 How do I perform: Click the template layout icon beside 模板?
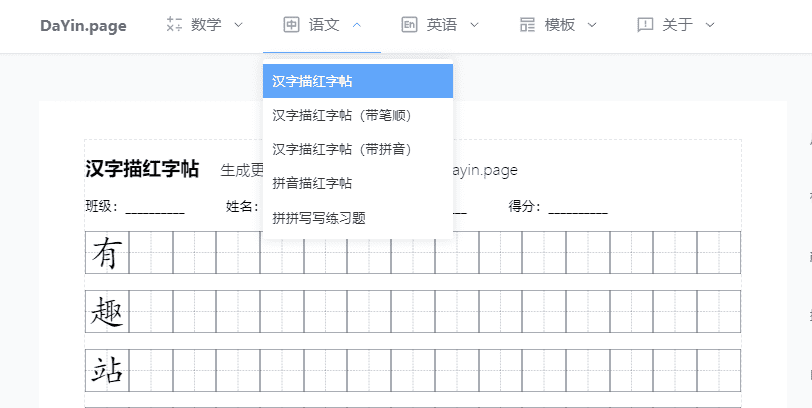click(x=527, y=24)
